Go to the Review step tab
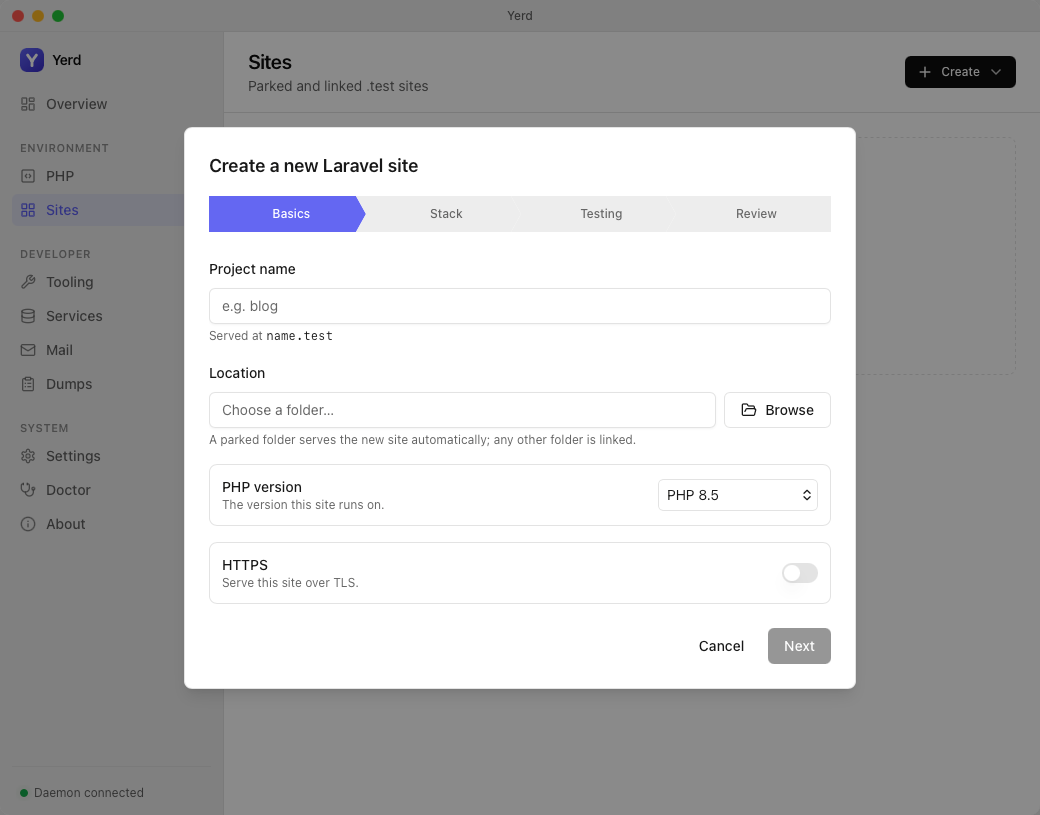The width and height of the screenshot is (1040, 815). point(755,214)
